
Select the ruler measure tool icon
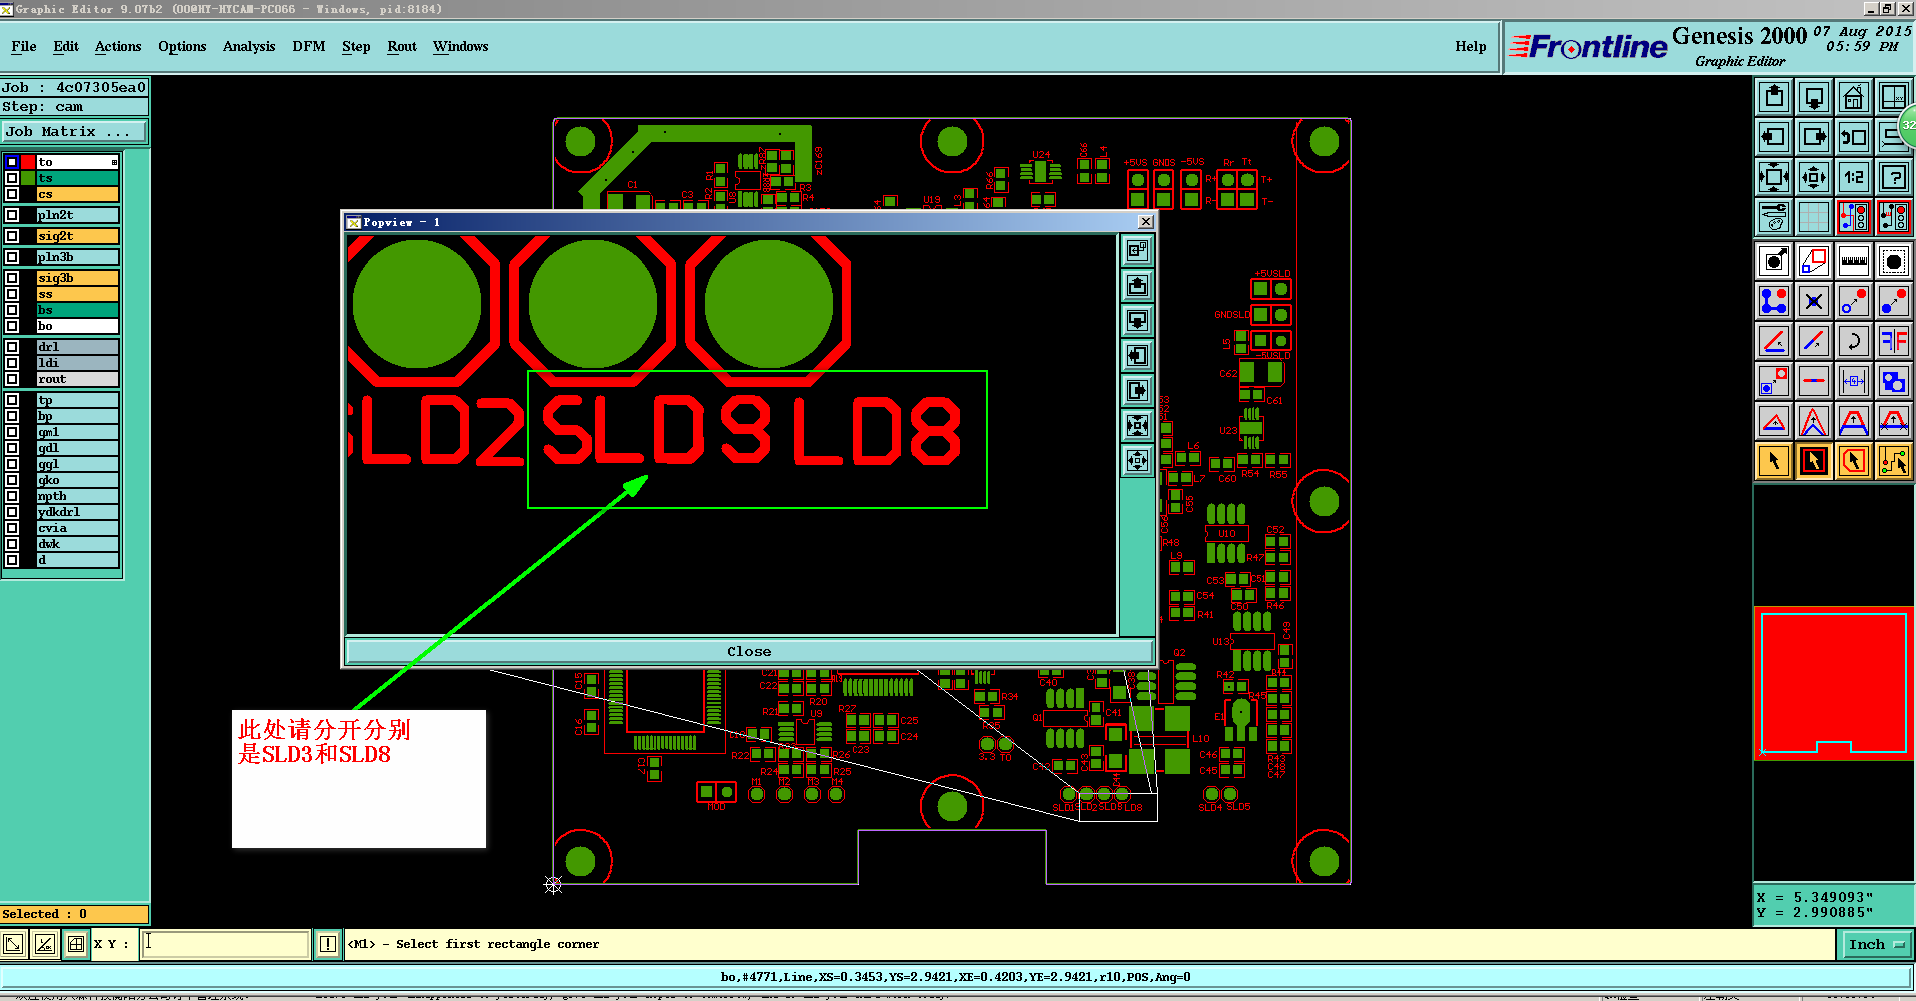(1854, 261)
